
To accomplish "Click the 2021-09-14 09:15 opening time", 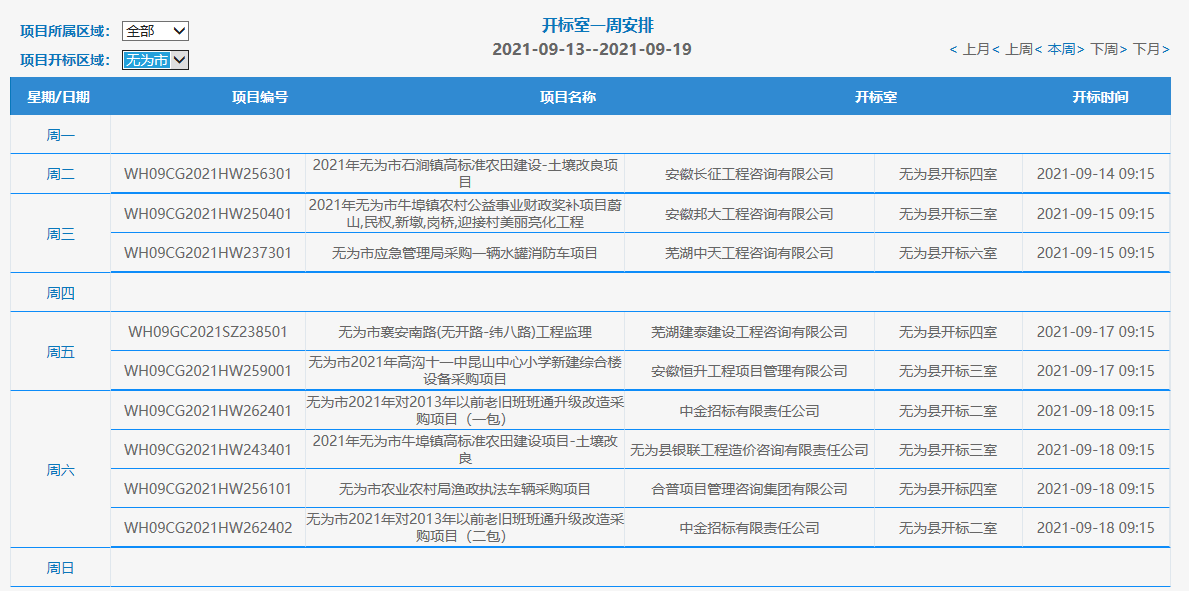I will click(x=1095, y=174).
